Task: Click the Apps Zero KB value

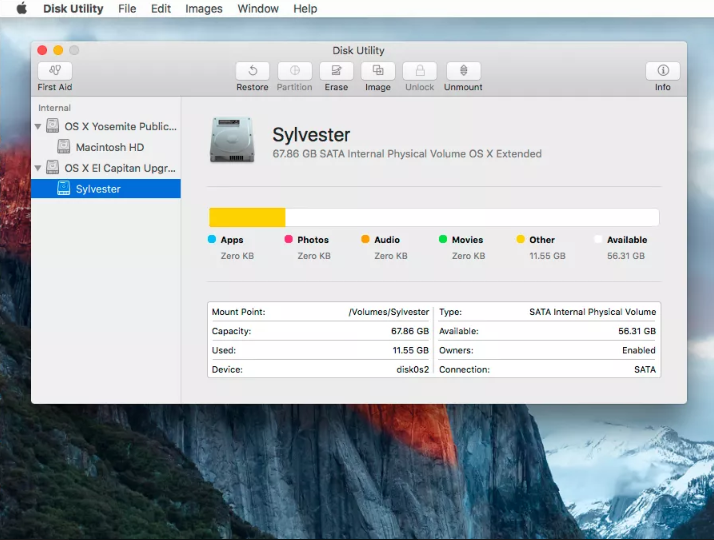Action: coord(237,256)
